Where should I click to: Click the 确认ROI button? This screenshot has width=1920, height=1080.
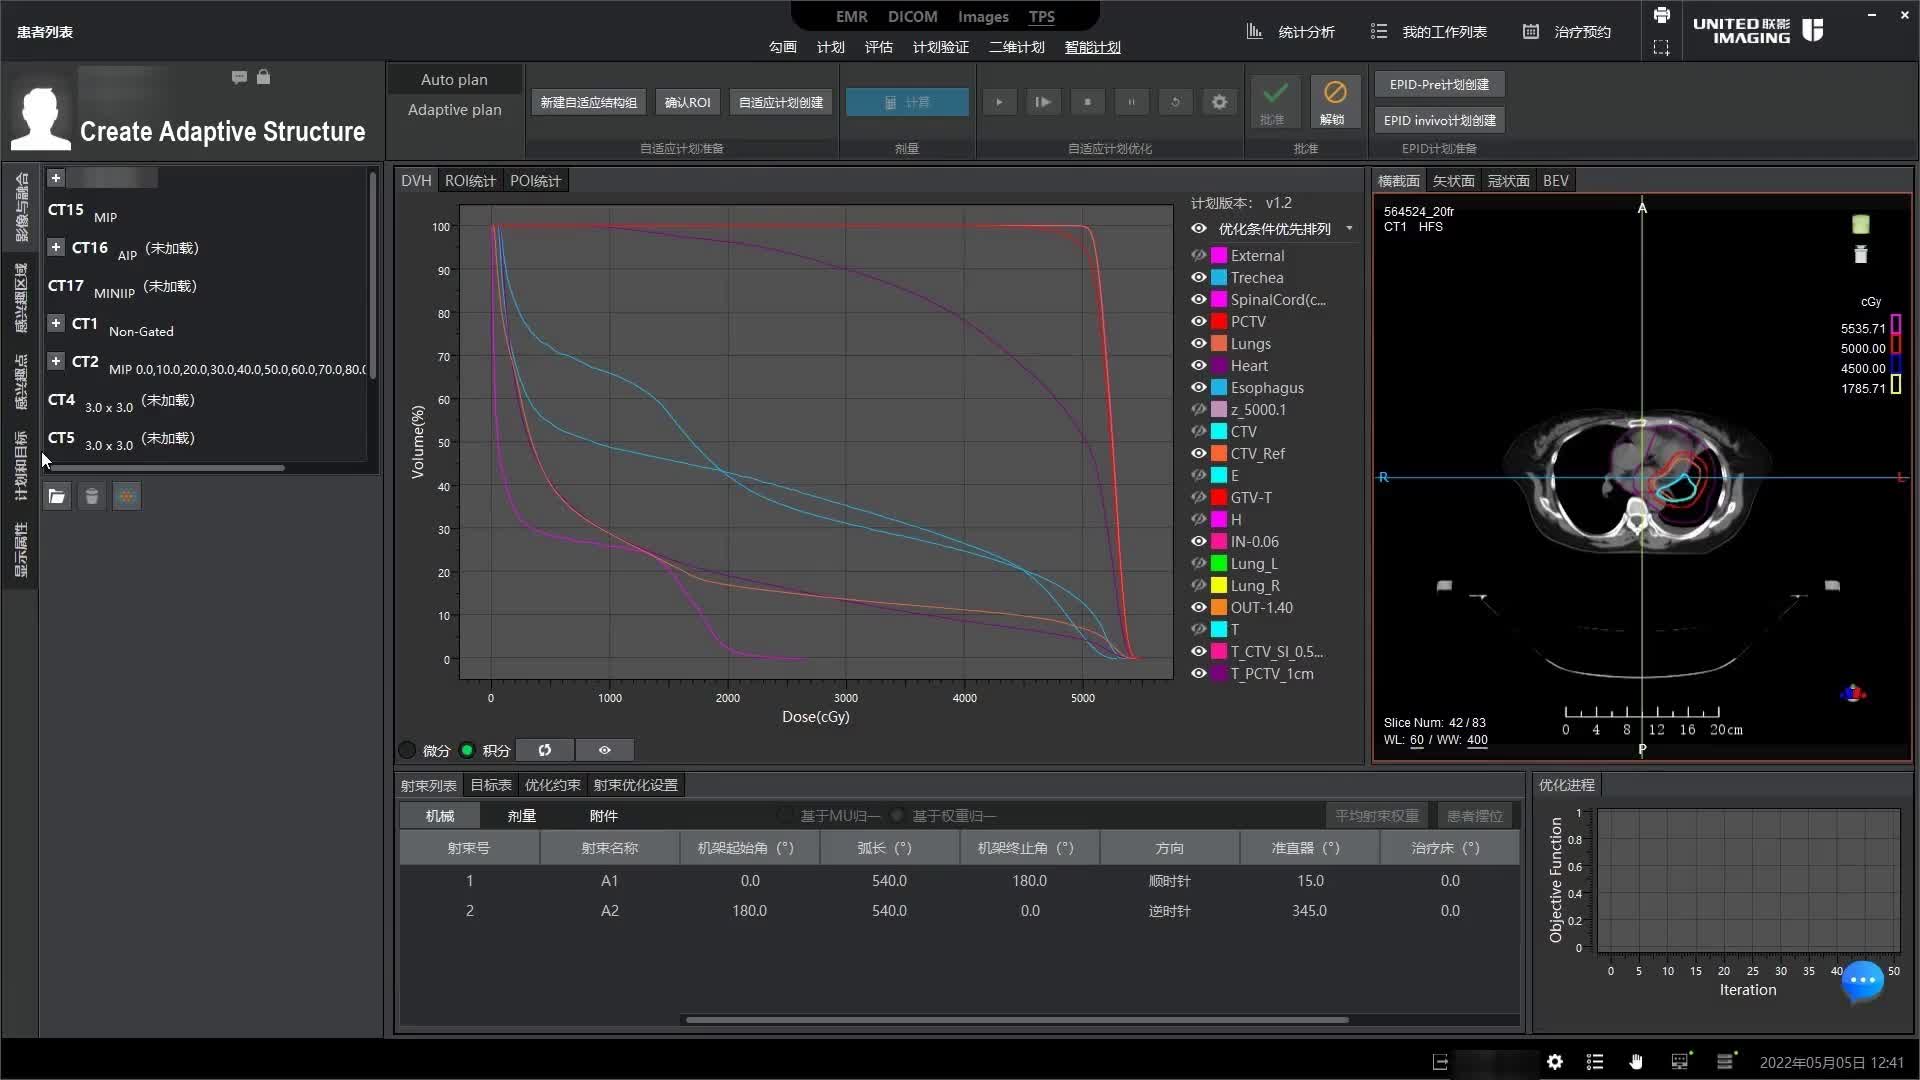(687, 102)
